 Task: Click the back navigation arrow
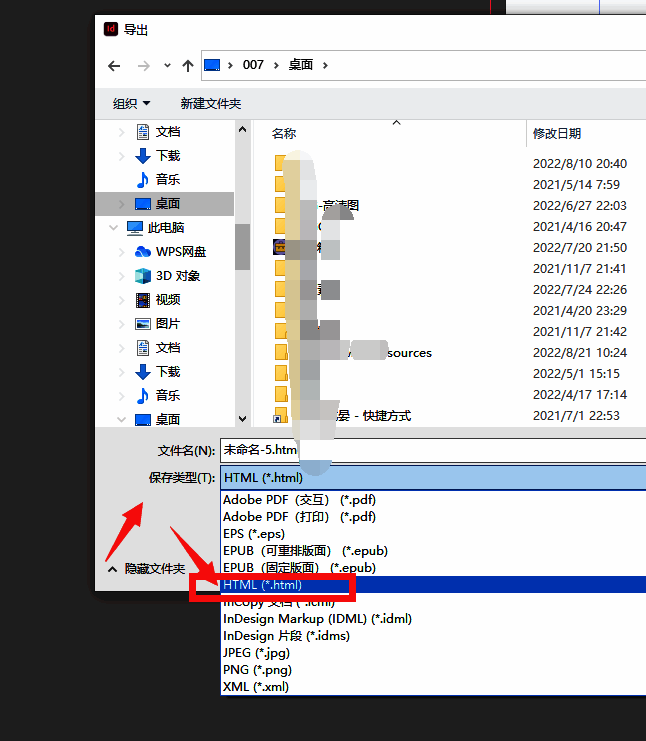click(114, 66)
